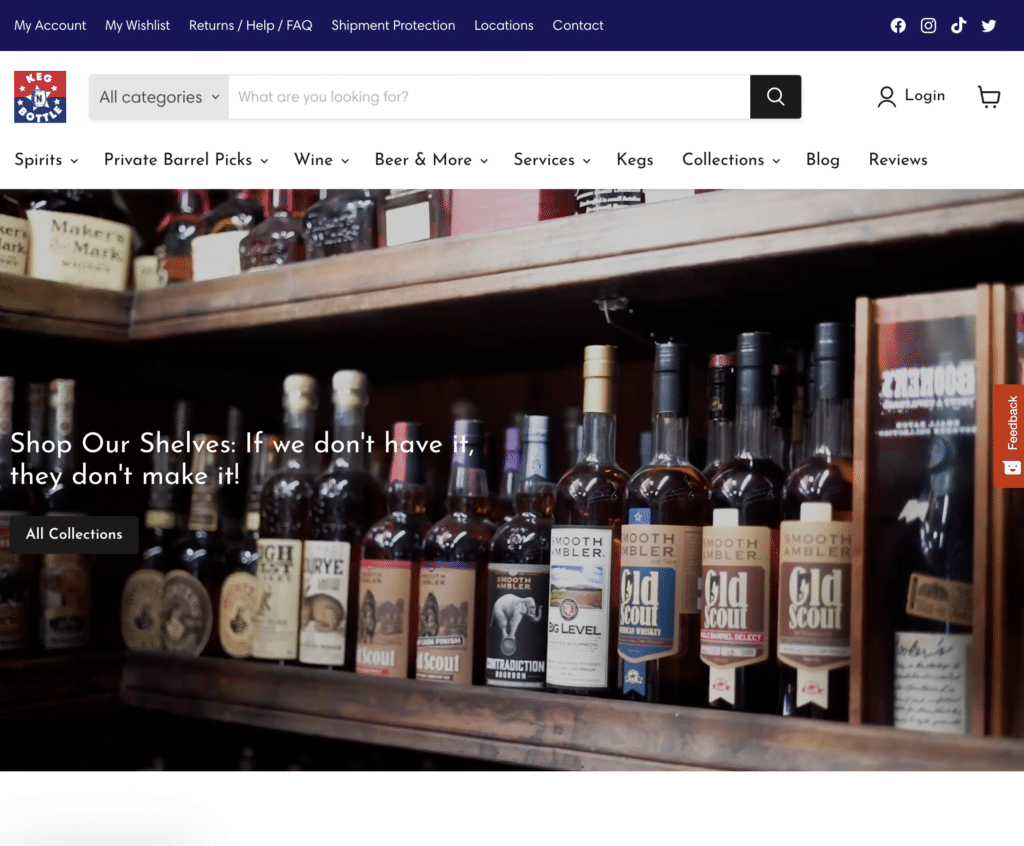Open the shopping cart
This screenshot has width=1024, height=846.
[x=989, y=97]
